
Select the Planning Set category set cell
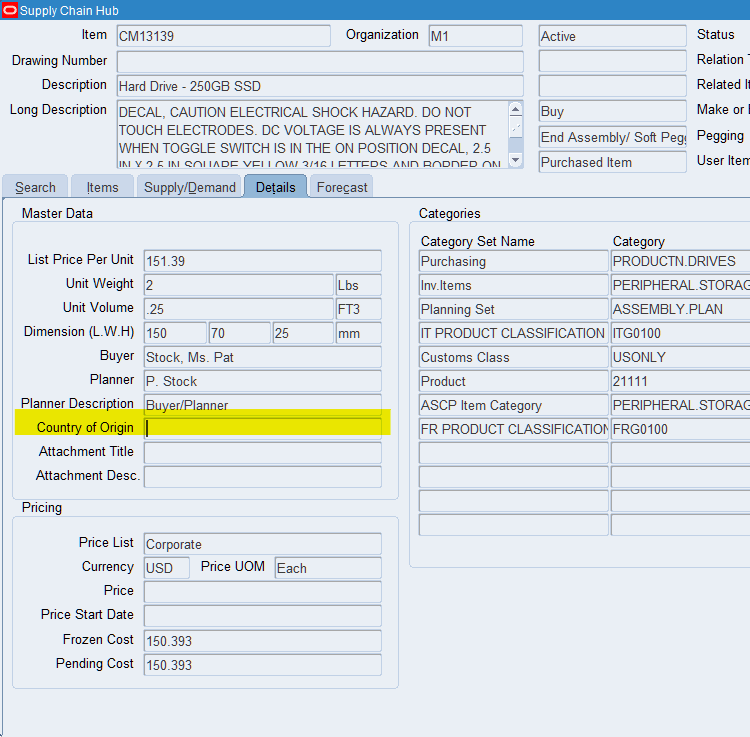pos(514,309)
